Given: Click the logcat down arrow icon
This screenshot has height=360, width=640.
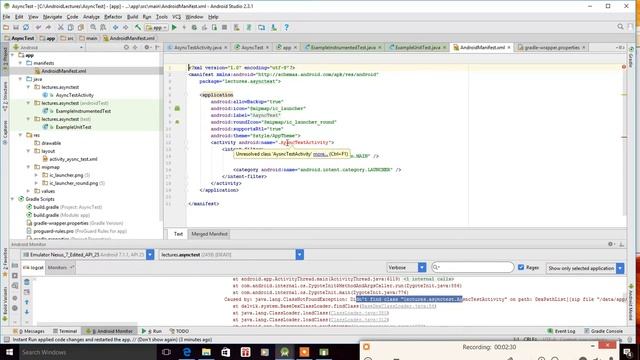Looking at the screenshot, I should point(27,312).
